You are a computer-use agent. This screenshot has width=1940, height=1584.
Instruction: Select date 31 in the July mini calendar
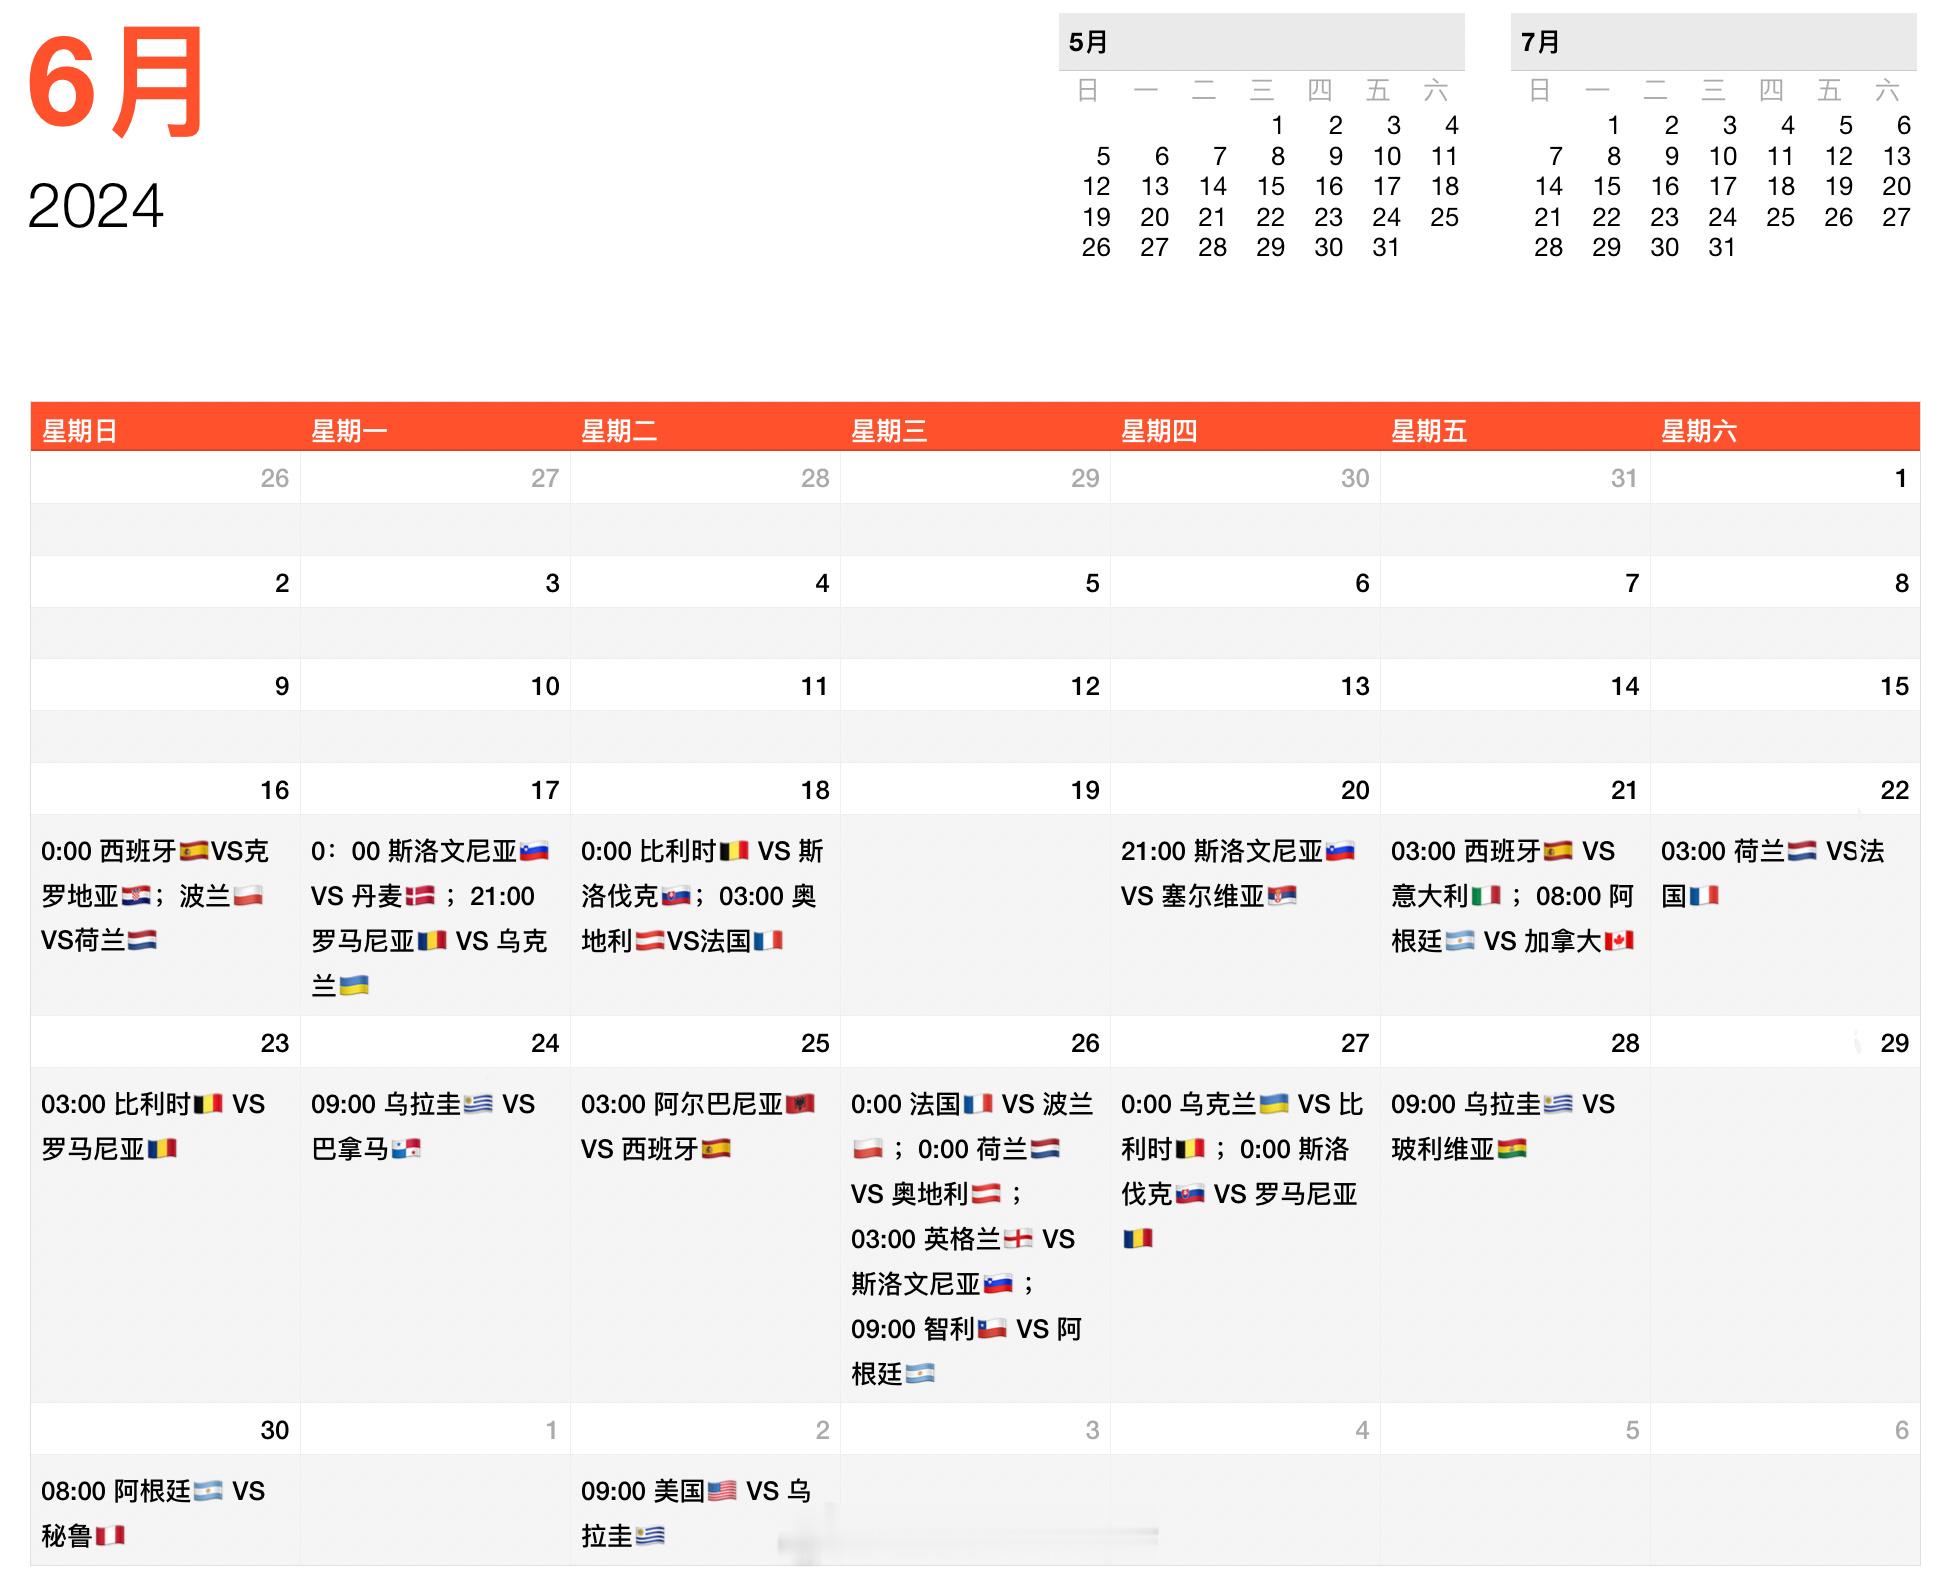tap(1723, 248)
